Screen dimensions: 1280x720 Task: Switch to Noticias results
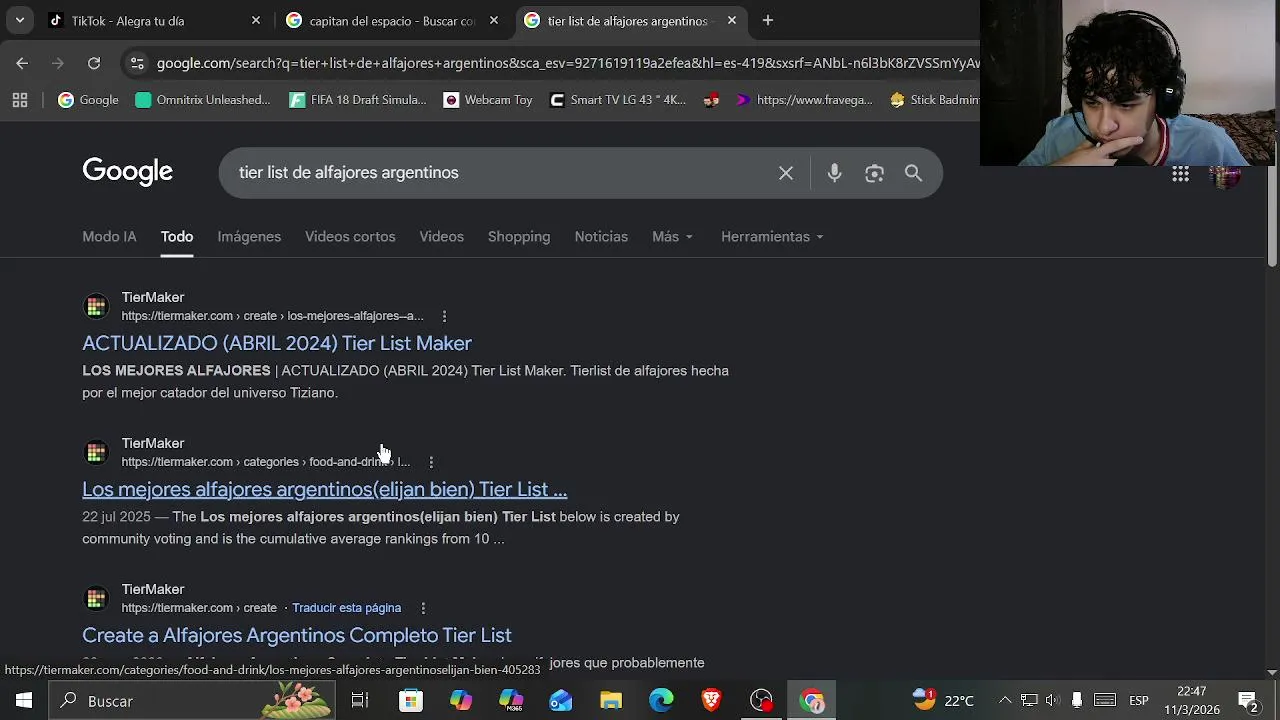[601, 237]
